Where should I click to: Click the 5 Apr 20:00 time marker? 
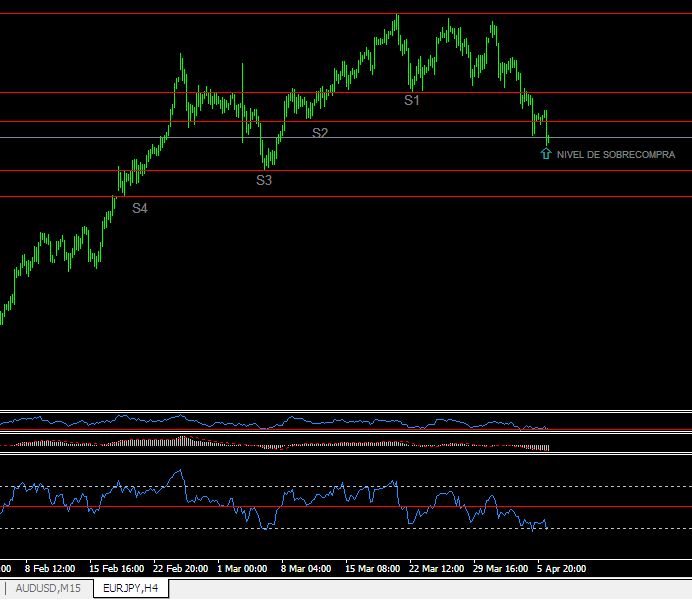[x=561, y=569]
